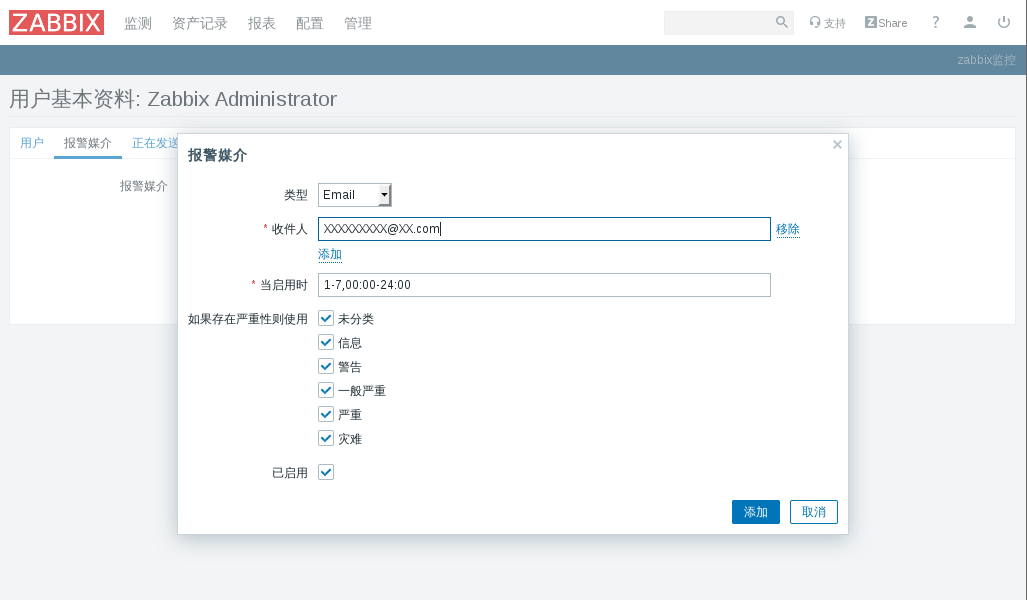1027x600 pixels.
Task: Open the 支持 support link
Action: point(827,23)
